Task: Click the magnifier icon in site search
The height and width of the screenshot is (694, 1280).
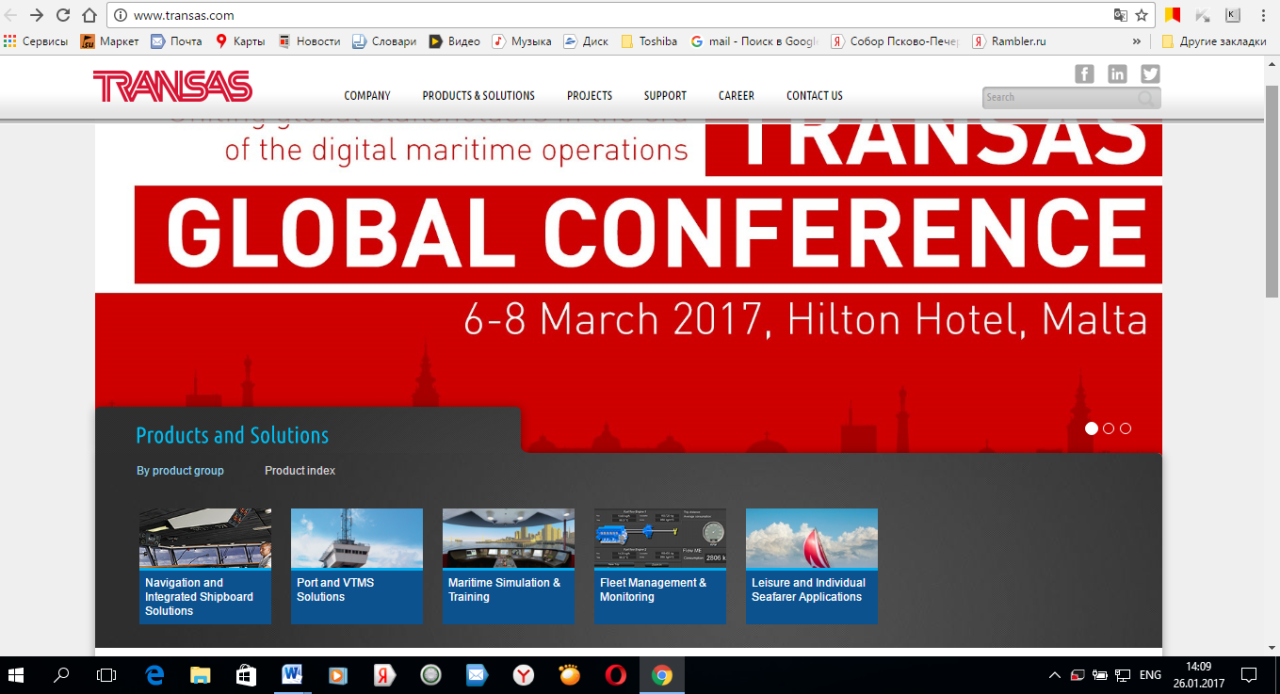Action: click(1146, 98)
